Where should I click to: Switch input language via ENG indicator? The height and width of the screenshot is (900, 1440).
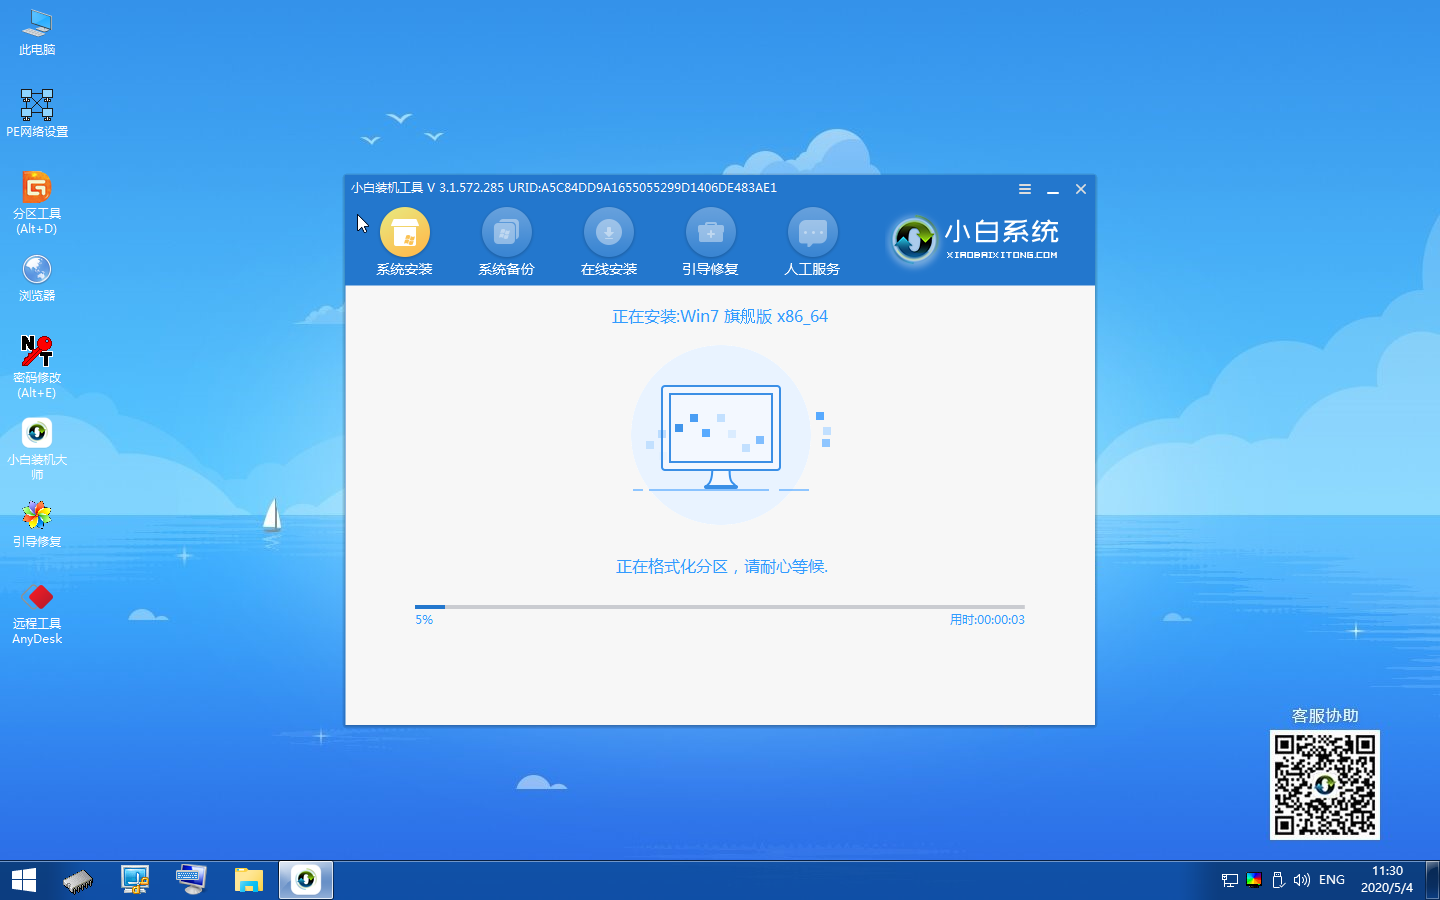pos(1331,880)
